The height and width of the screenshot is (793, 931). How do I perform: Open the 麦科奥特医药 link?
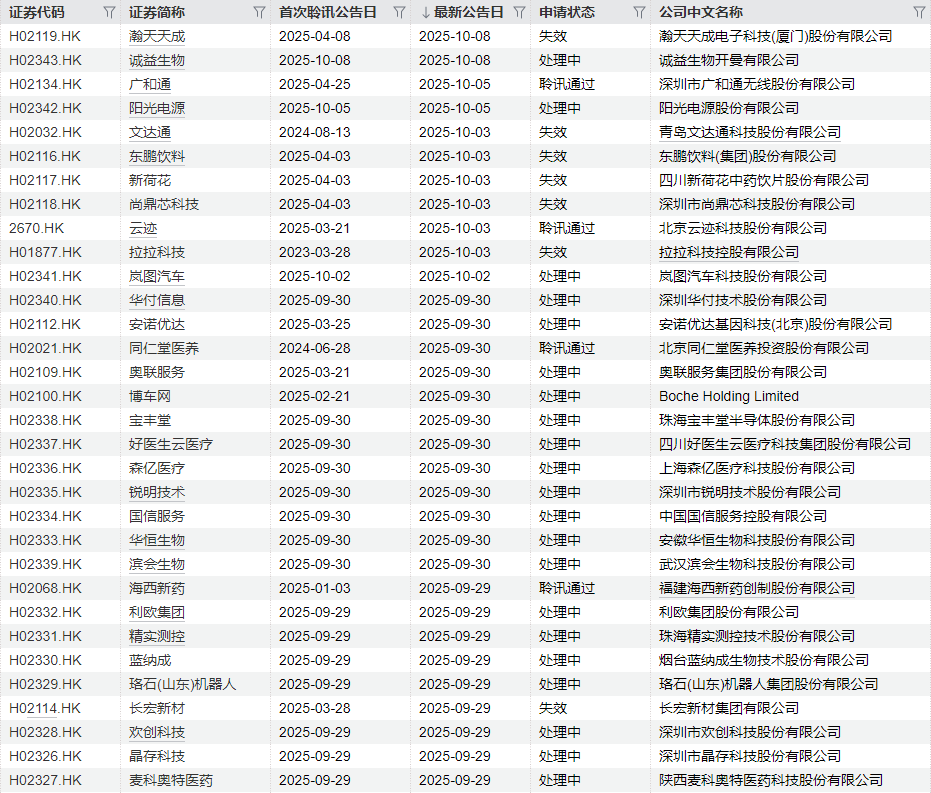coord(171,780)
